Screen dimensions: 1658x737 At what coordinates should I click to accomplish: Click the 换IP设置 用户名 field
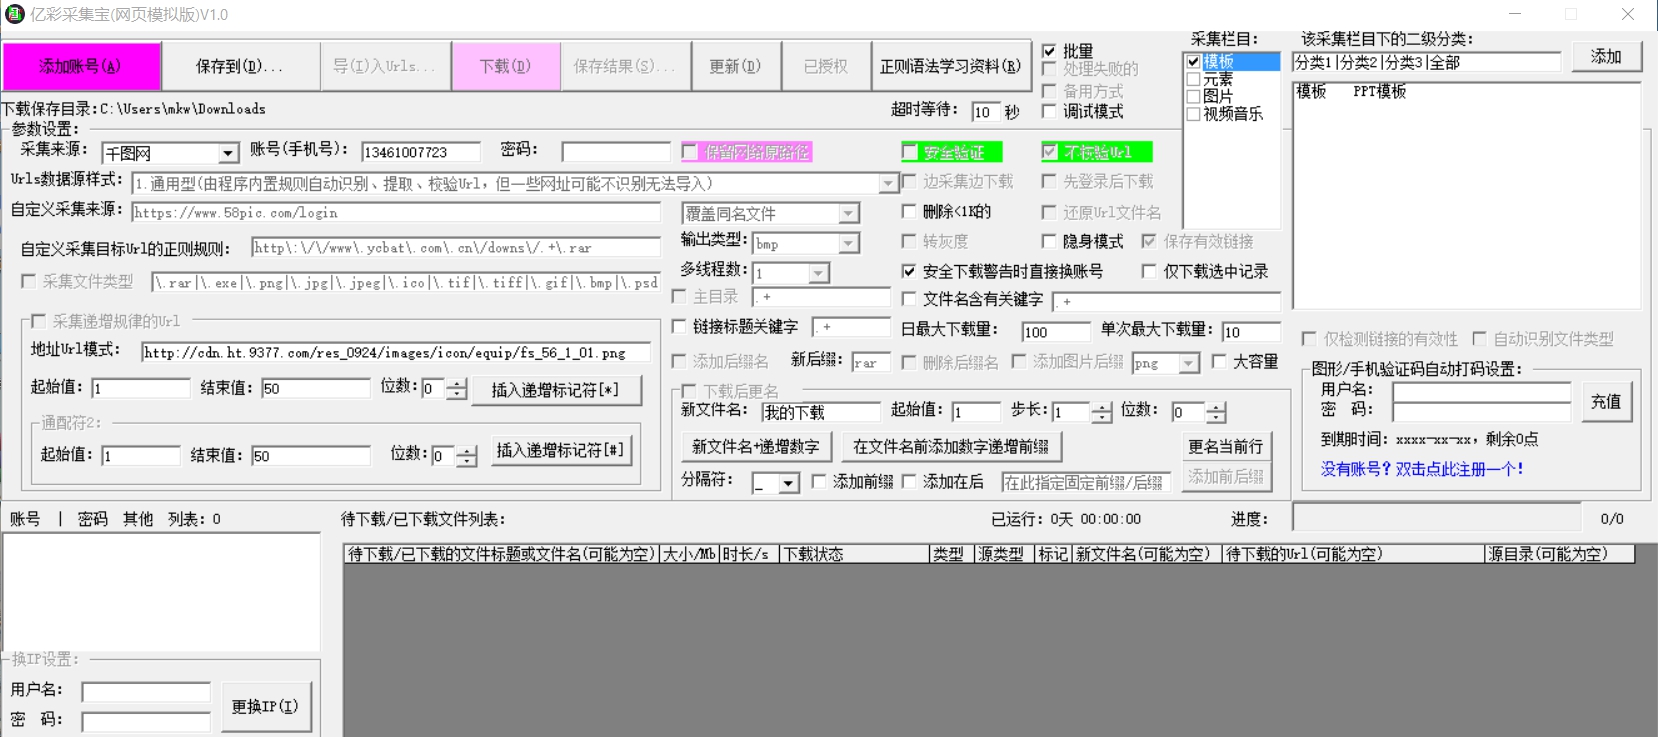pyautogui.click(x=146, y=692)
